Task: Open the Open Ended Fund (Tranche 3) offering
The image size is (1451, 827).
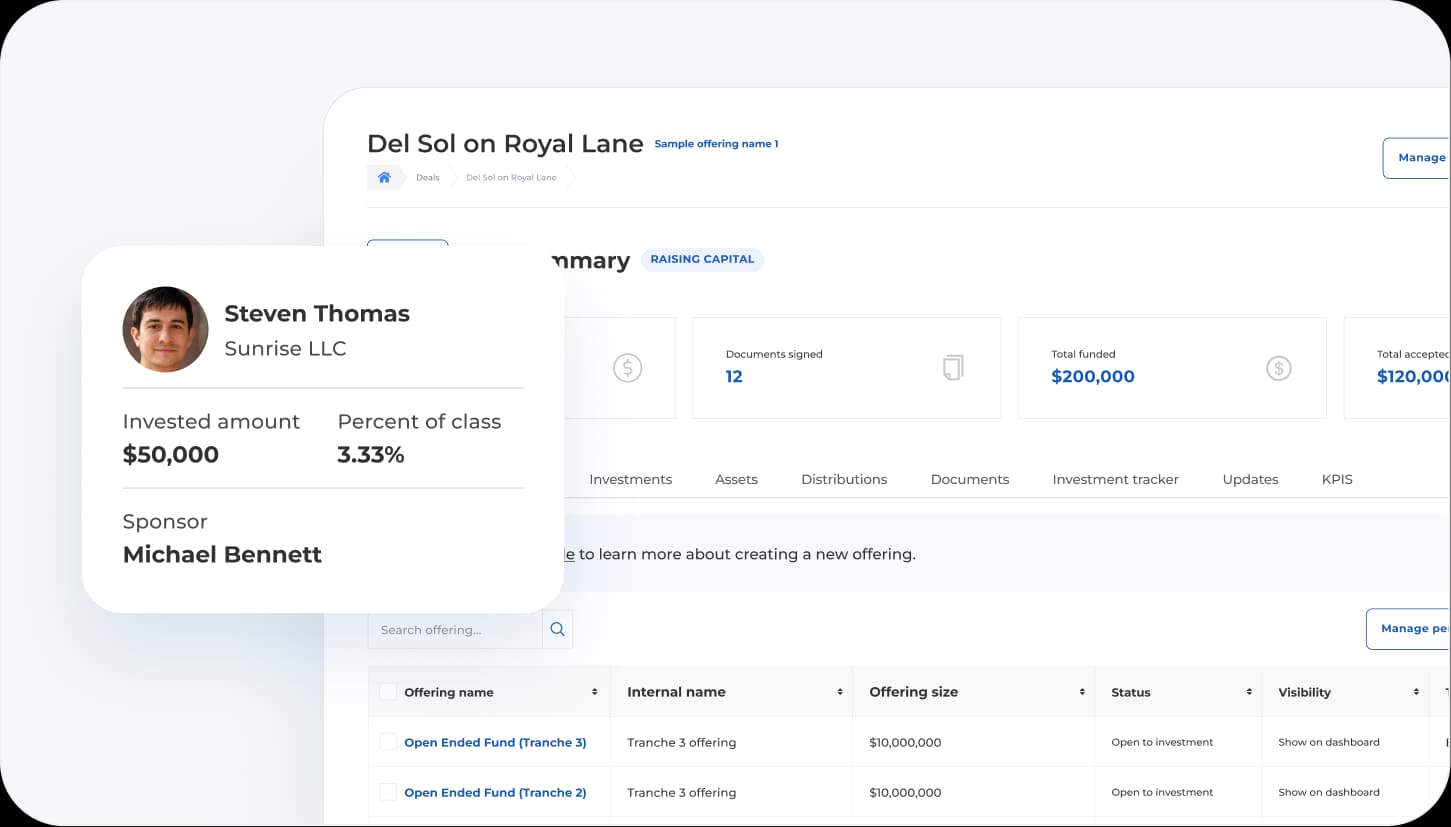Action: 495,742
